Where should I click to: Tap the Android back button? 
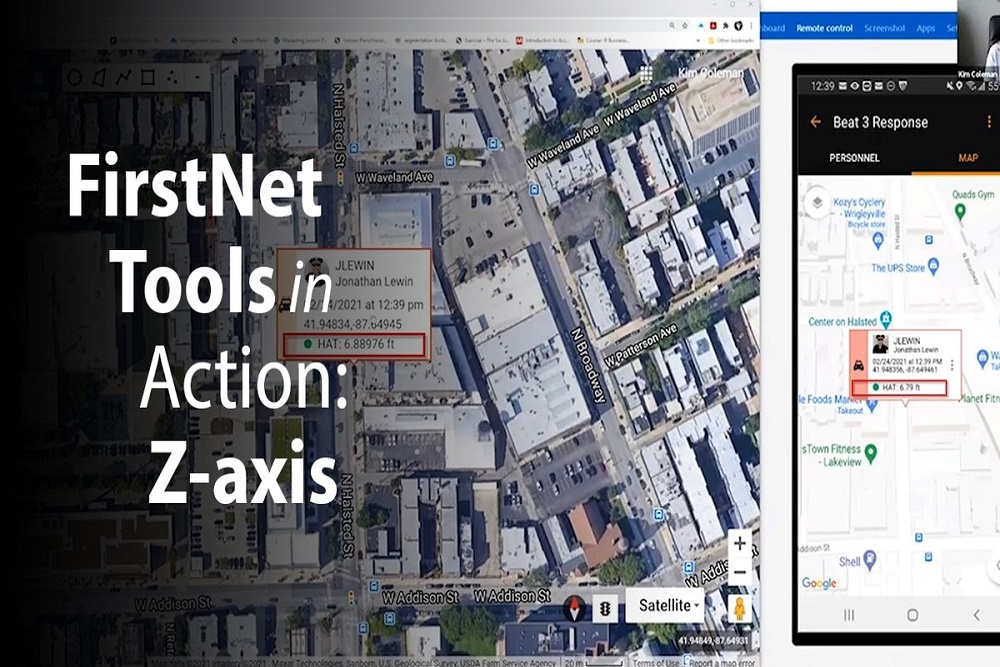tap(976, 615)
